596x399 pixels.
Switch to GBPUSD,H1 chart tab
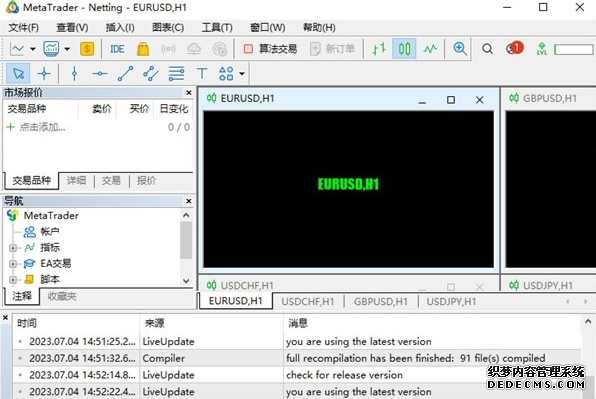(x=380, y=302)
